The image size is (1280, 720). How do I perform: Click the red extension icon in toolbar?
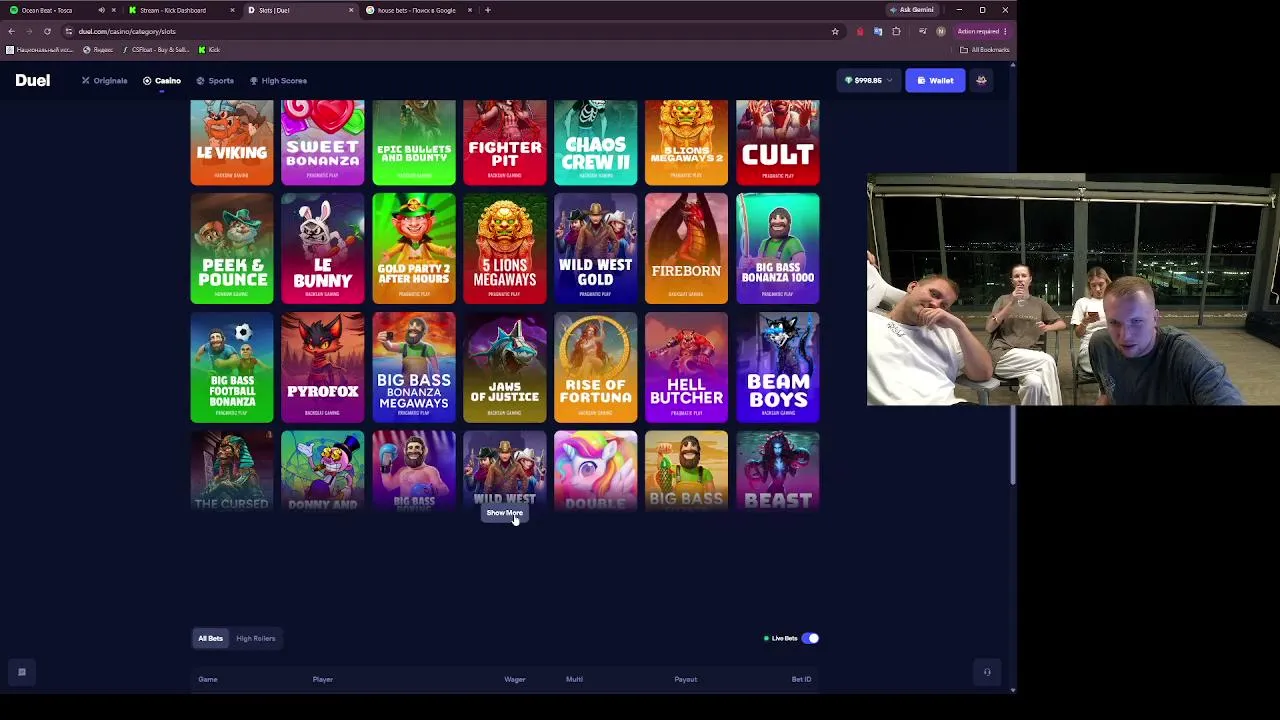tap(860, 31)
